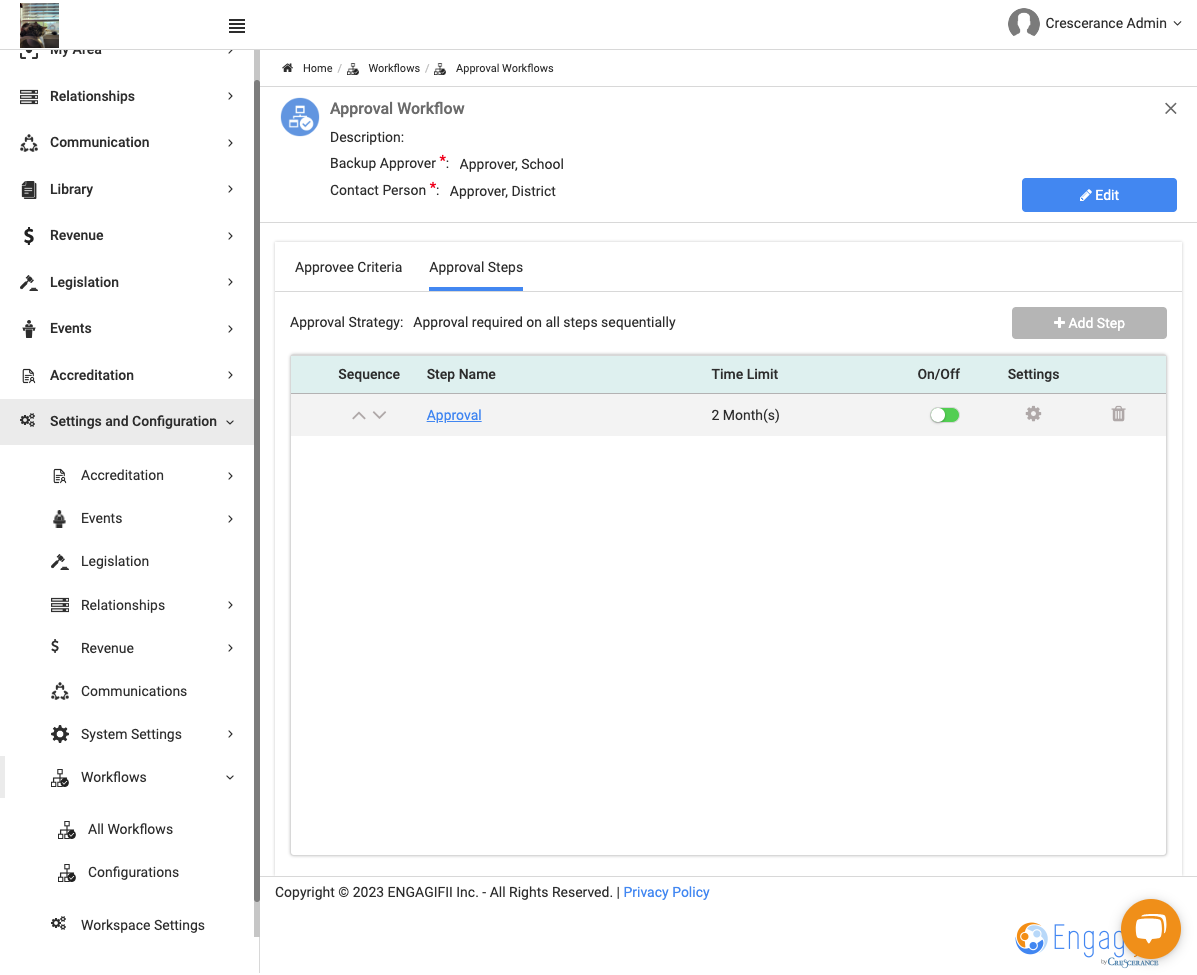The image size is (1197, 975).
Task: Go to Home breadcrumb link
Action: point(318,68)
